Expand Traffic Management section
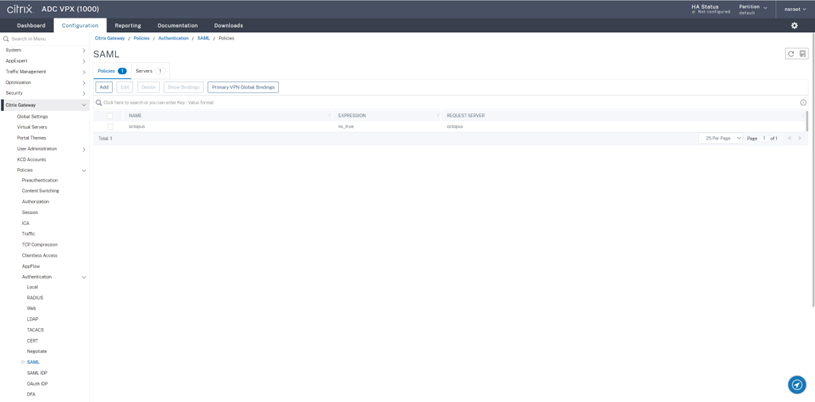 coord(84,72)
